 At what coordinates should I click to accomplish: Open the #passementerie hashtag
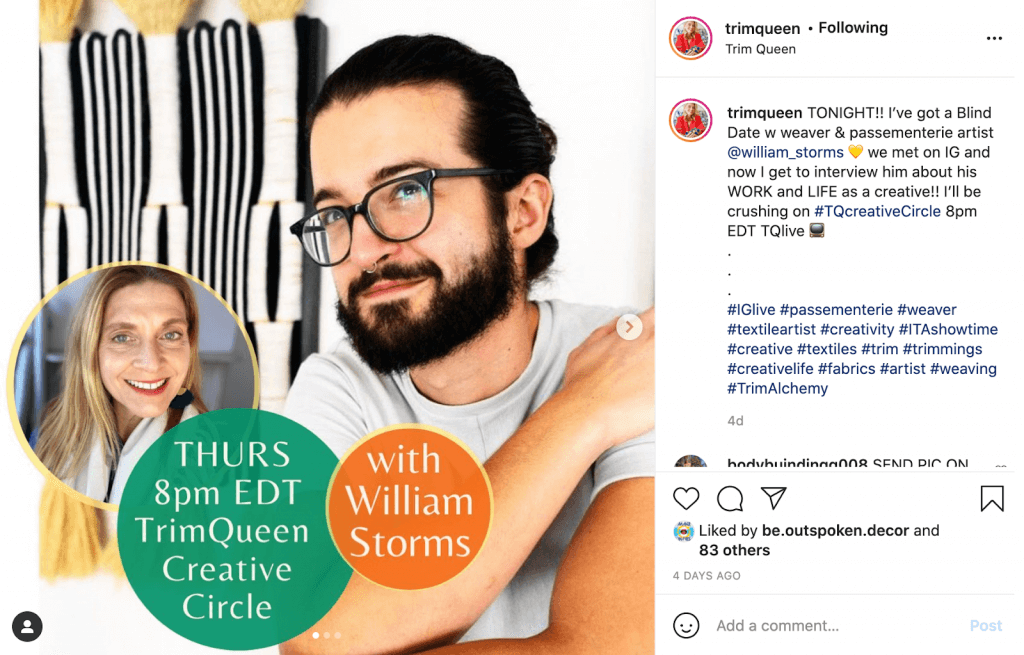(x=836, y=310)
